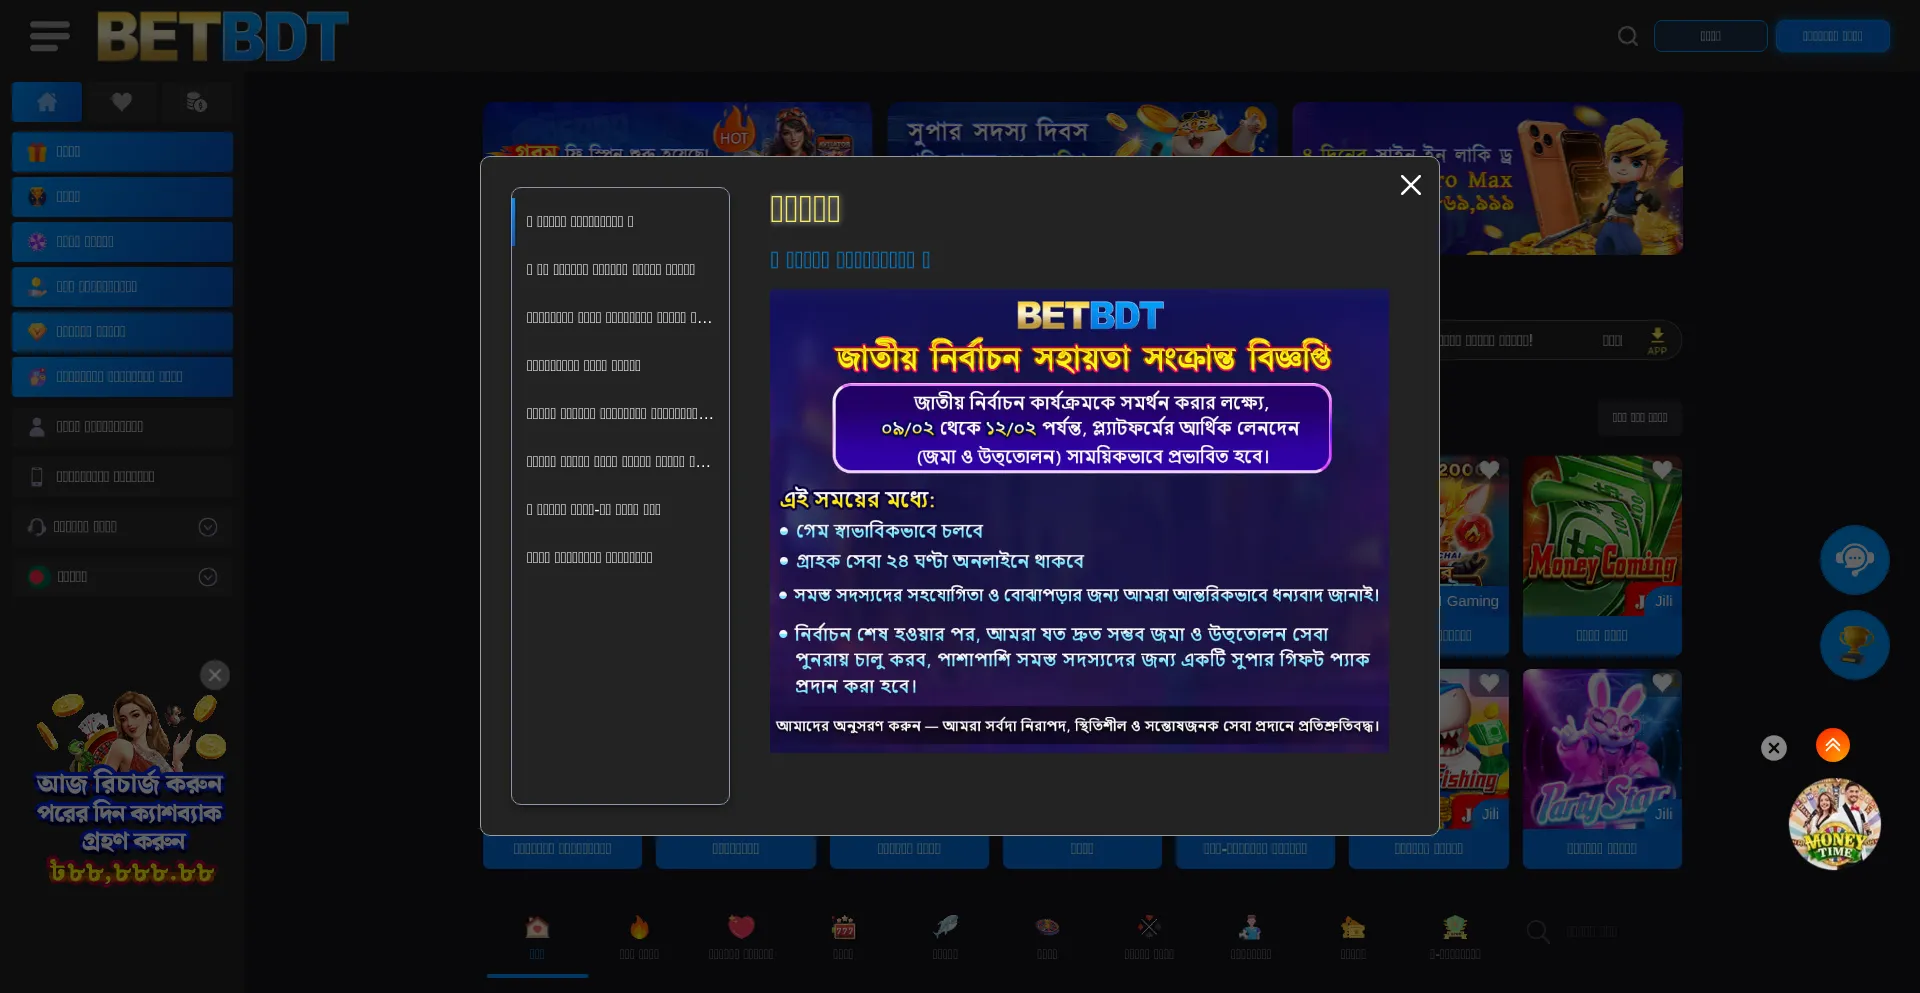Image resolution: width=1920 pixels, height=993 pixels.
Task: Toggle heart on the Fishing game card
Action: click(x=1489, y=683)
